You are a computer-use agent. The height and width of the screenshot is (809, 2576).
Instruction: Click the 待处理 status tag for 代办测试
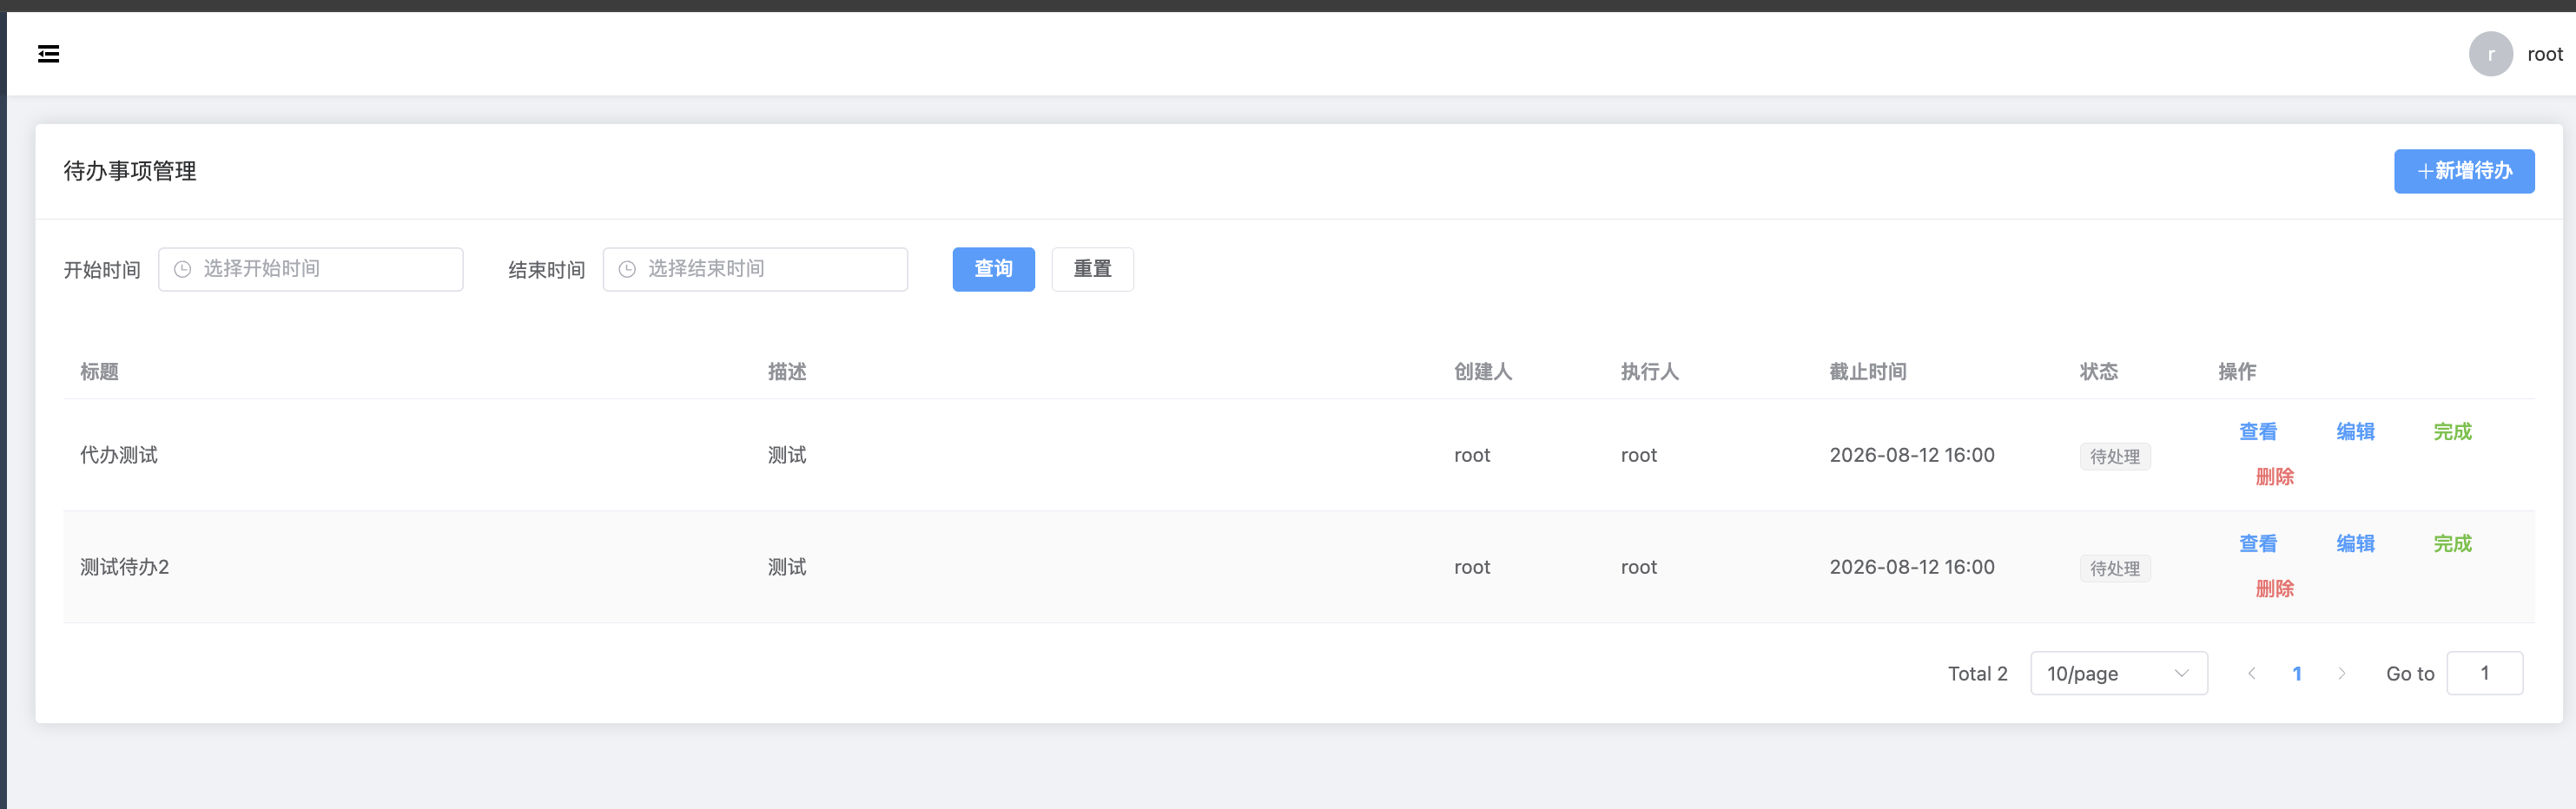click(x=2114, y=456)
